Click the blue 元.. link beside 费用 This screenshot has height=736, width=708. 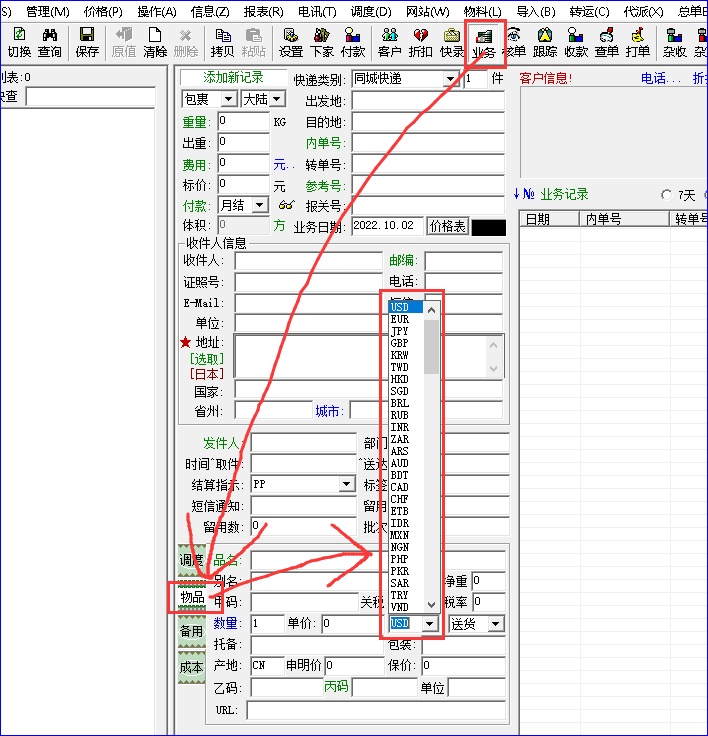coord(284,165)
